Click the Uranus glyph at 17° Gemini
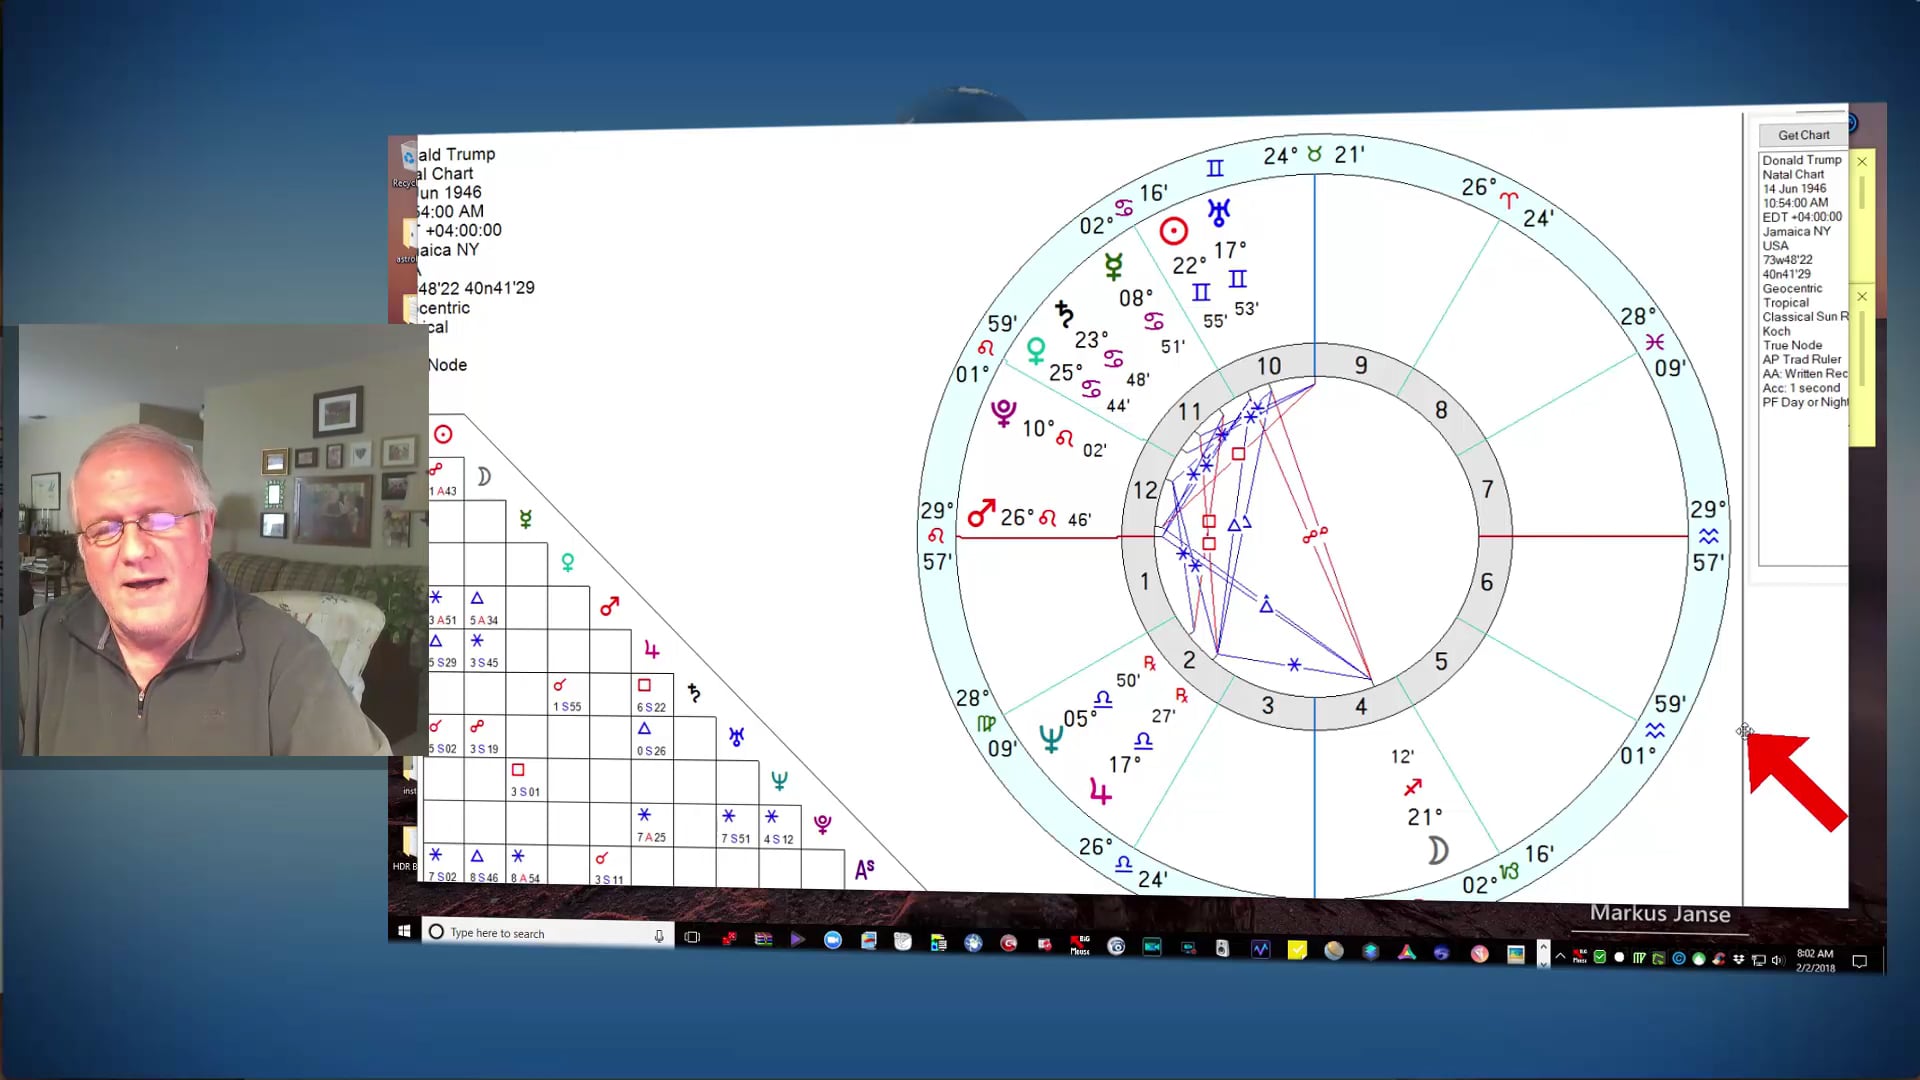 [1219, 212]
